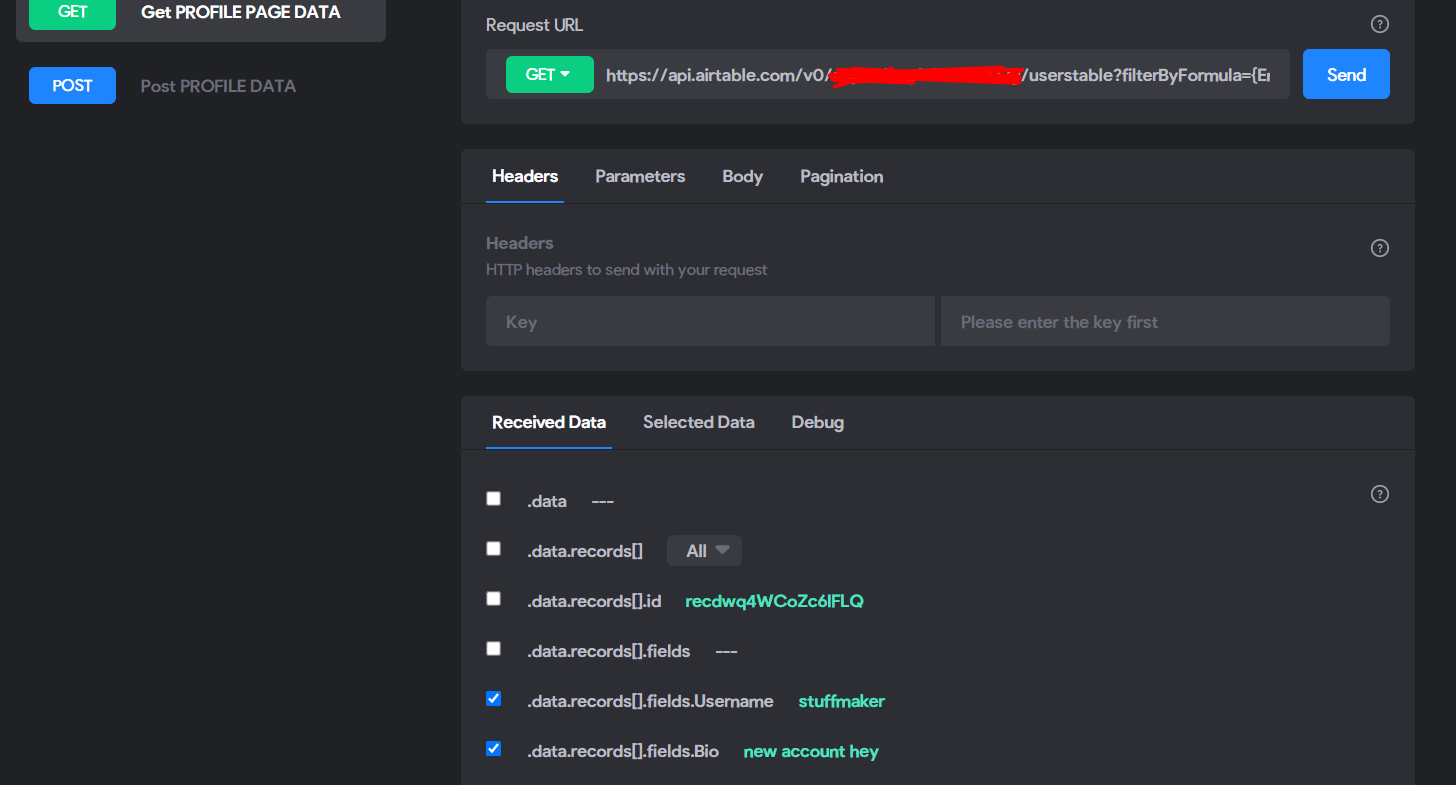This screenshot has width=1456, height=785.
Task: Switch to the Headers tab
Action: 525,176
